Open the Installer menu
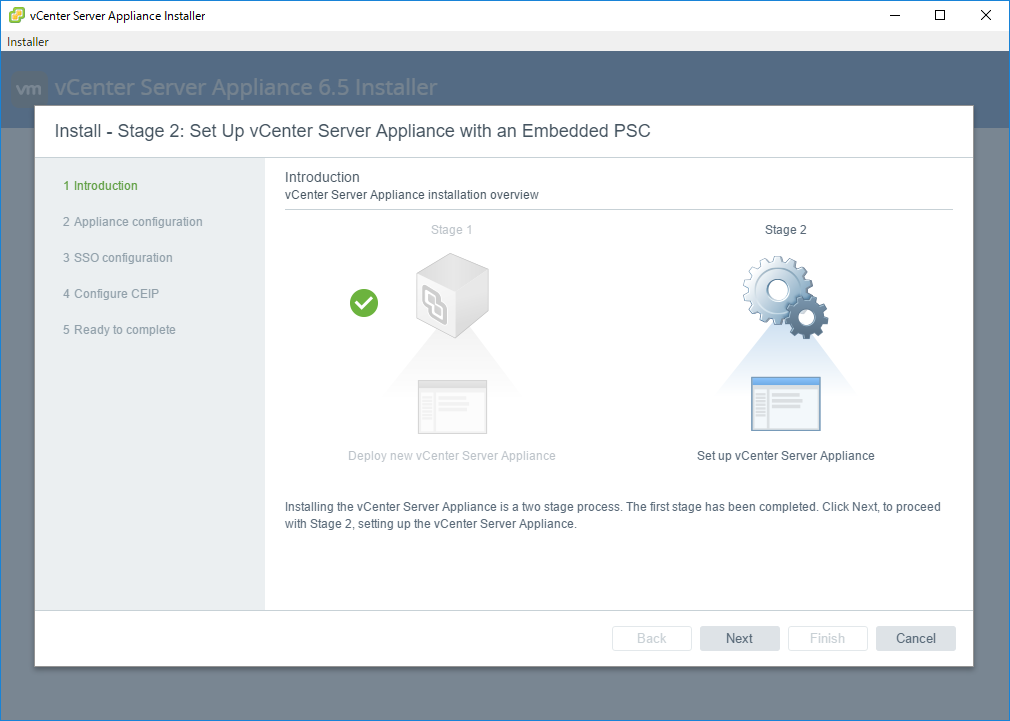Screen dimensions: 1010x721 tap(28, 42)
